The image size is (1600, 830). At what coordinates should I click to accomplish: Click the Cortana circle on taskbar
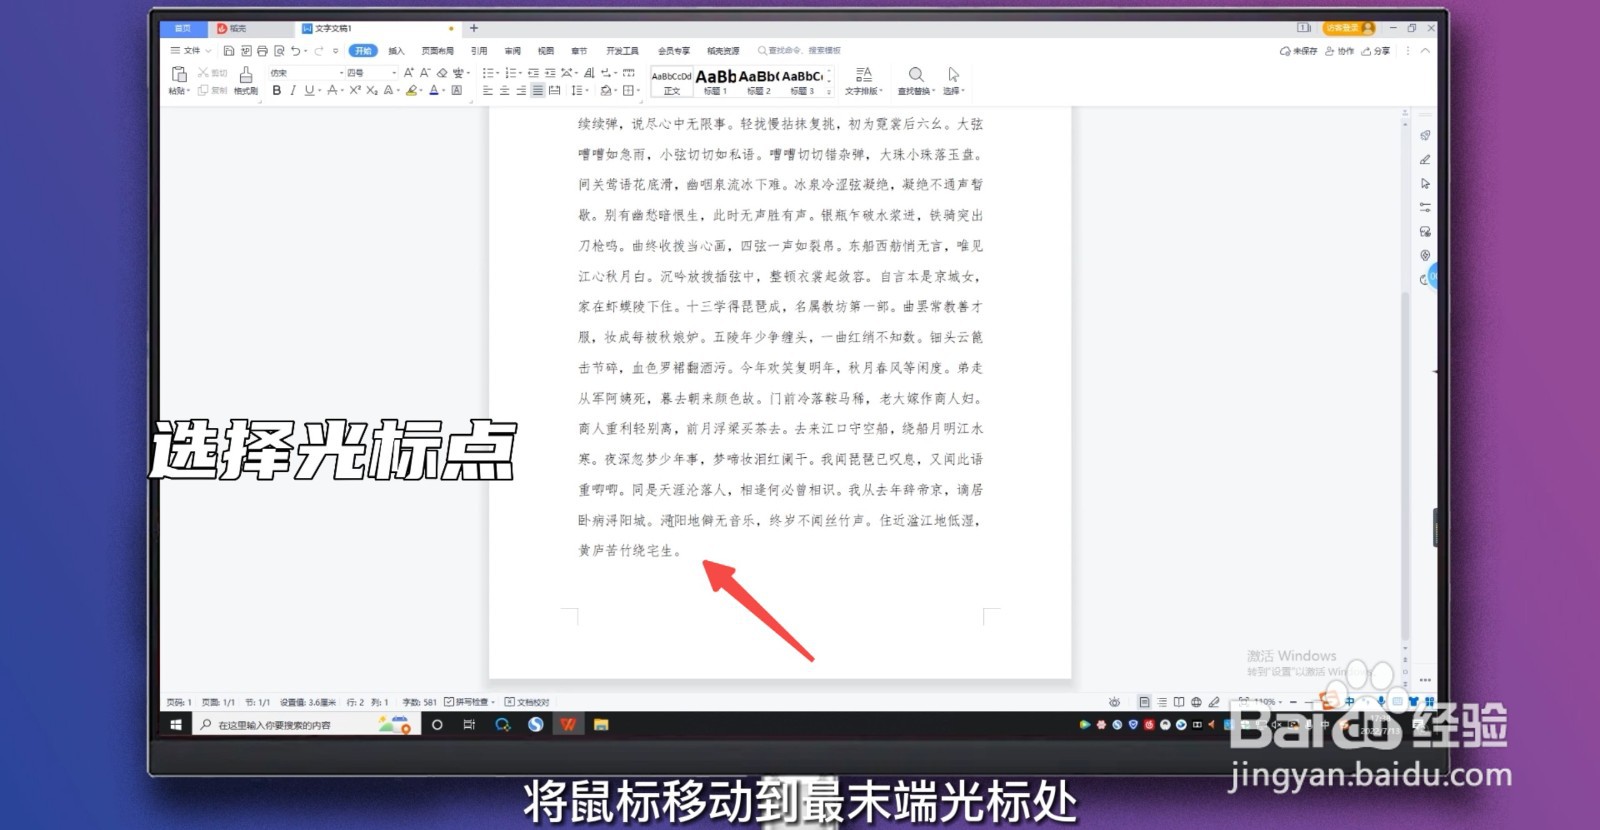click(437, 724)
